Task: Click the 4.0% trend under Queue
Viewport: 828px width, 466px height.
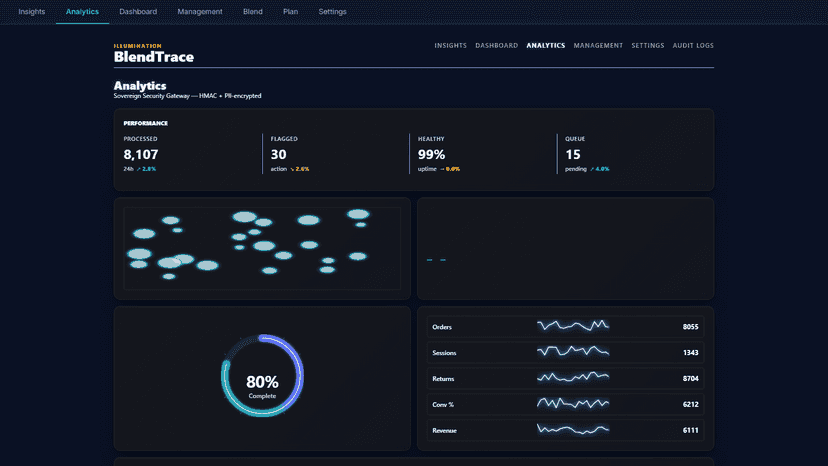Action: click(599, 169)
